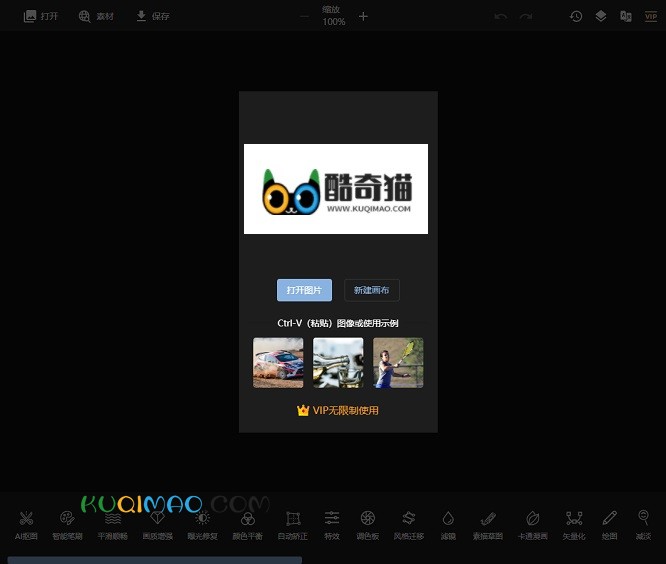Switch language with the translate icon
This screenshot has width=666, height=564.
click(x=626, y=16)
